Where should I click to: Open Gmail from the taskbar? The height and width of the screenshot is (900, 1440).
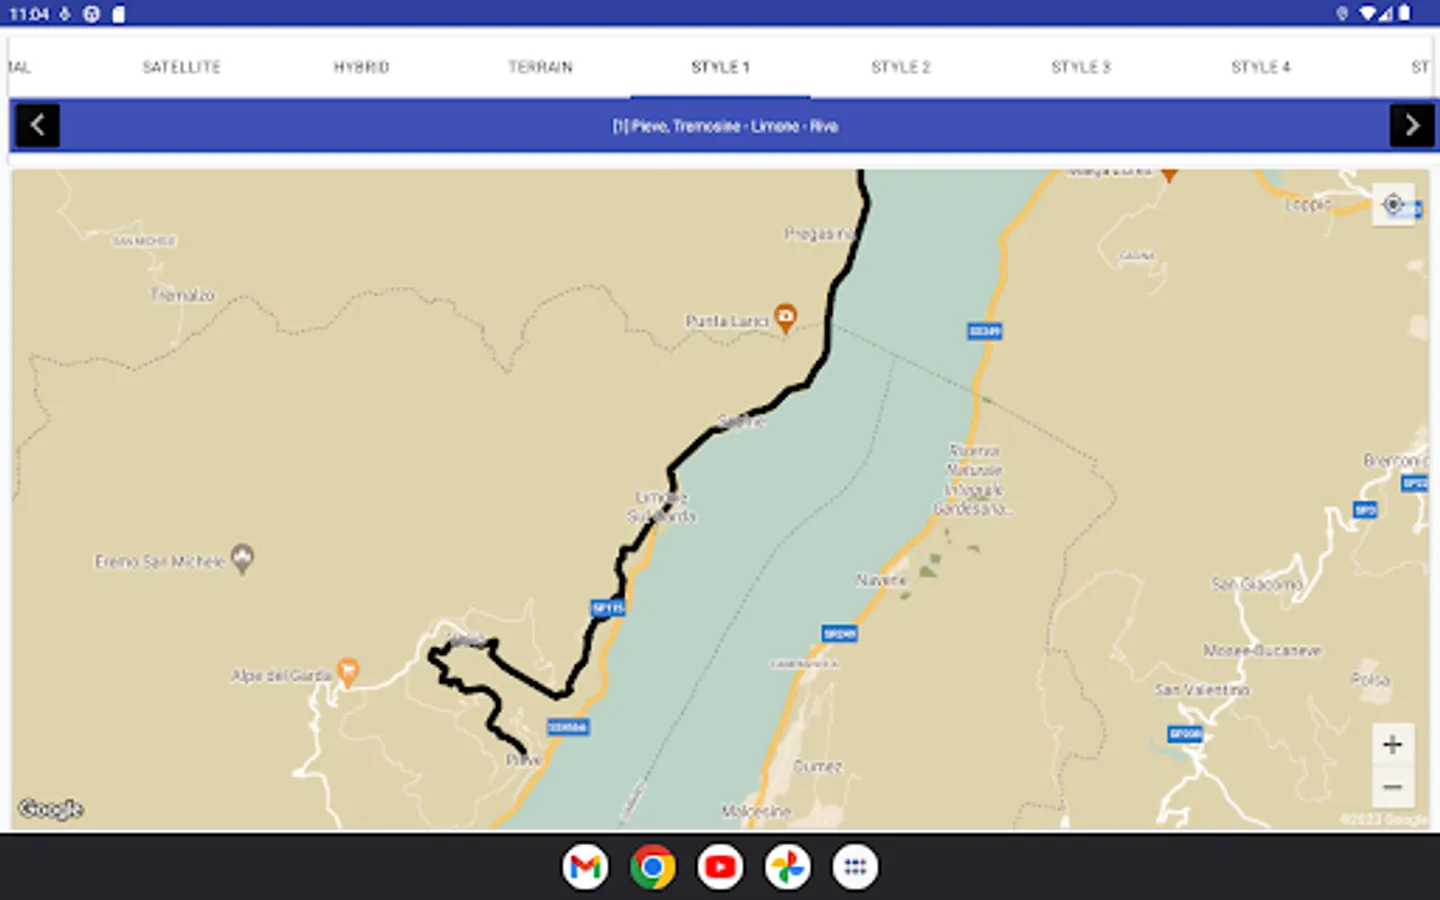tap(585, 867)
